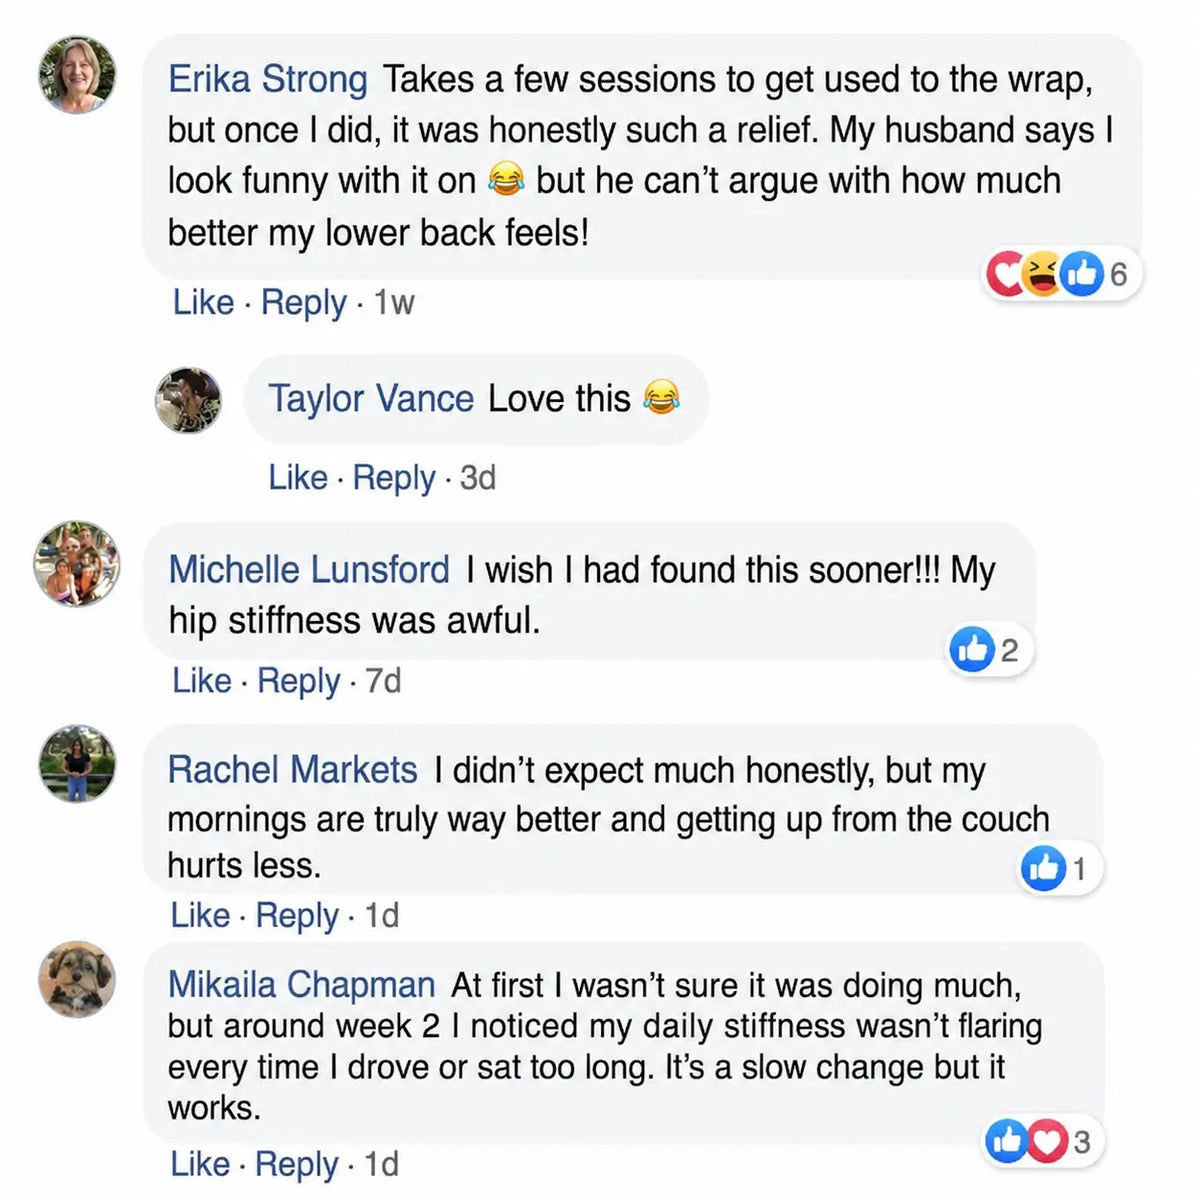This screenshot has height=1200, width=1200.
Task: Open Michelle Lunsford's profile name link
Action: click(309, 570)
